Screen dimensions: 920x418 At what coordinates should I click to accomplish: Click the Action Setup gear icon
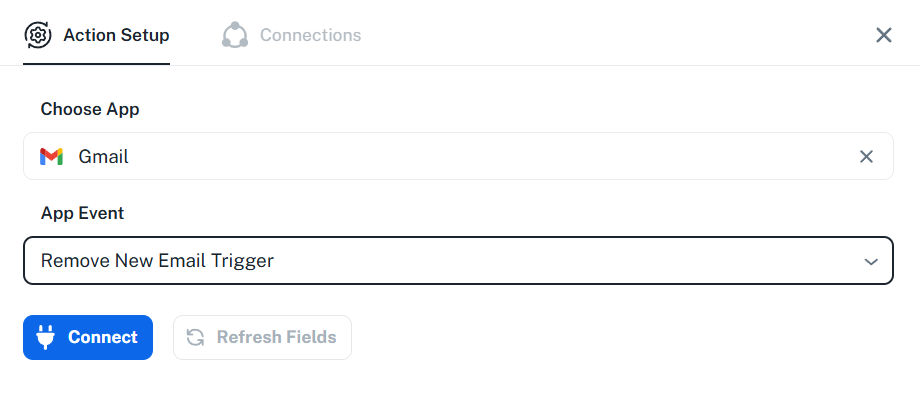tap(38, 35)
